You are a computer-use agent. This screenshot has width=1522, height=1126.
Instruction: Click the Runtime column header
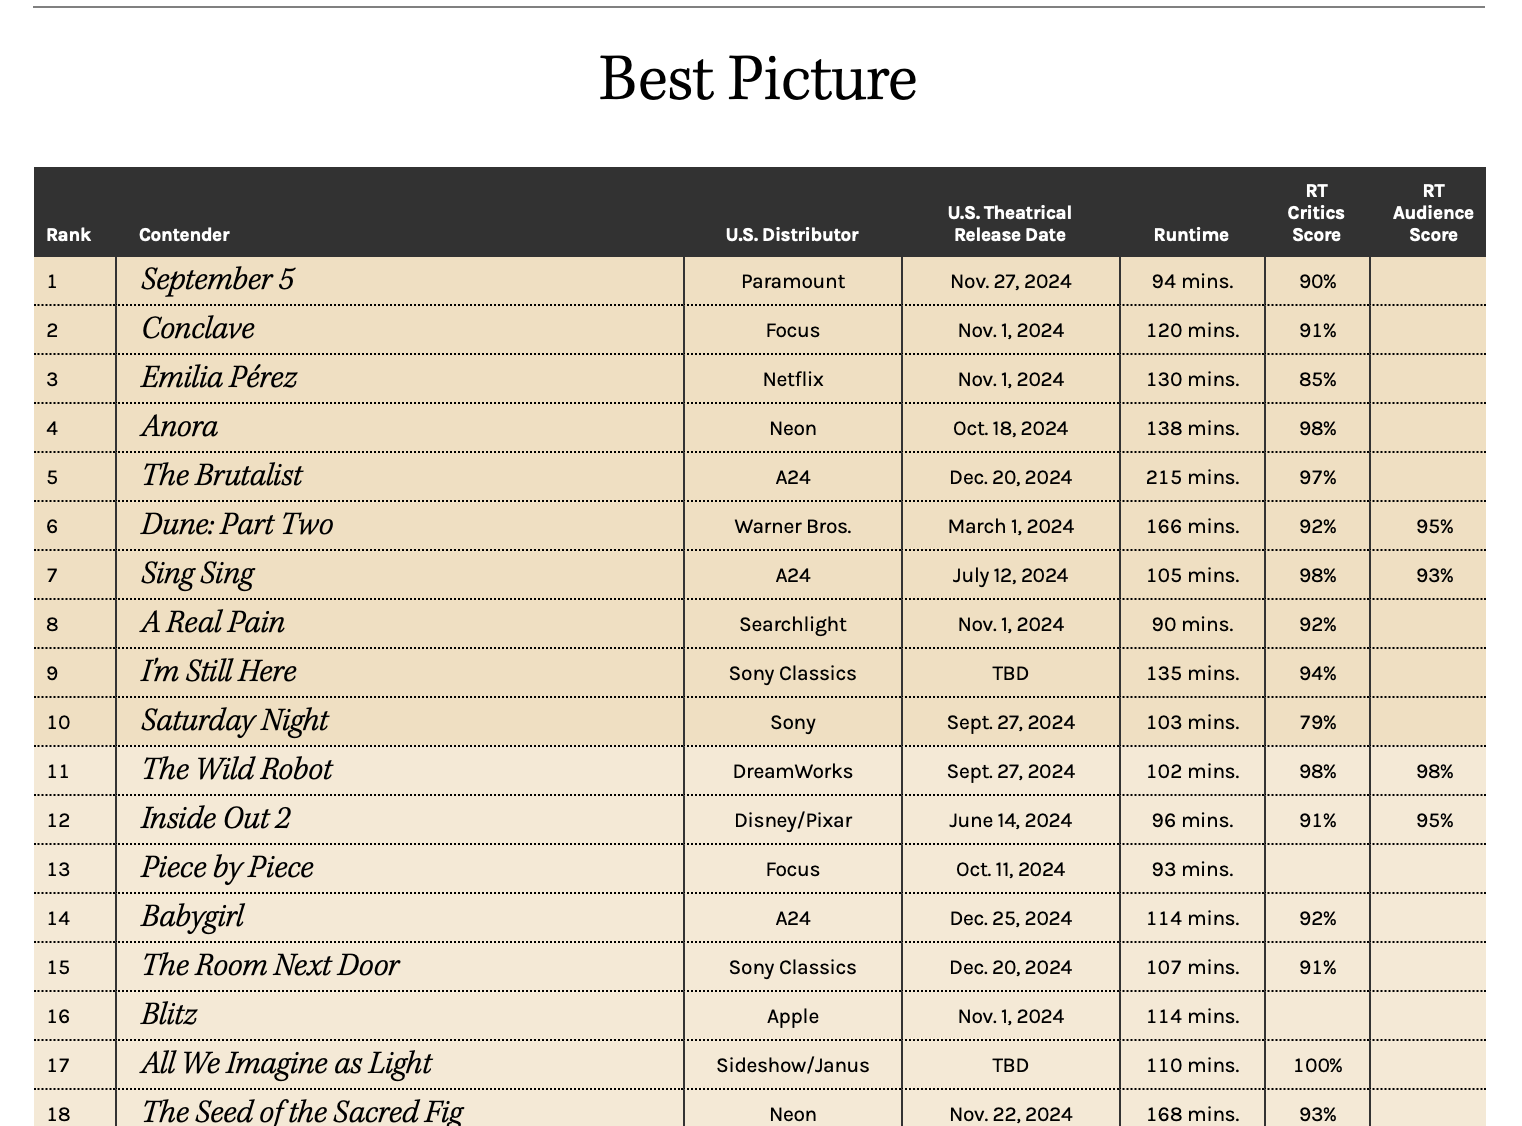pyautogui.click(x=1191, y=235)
